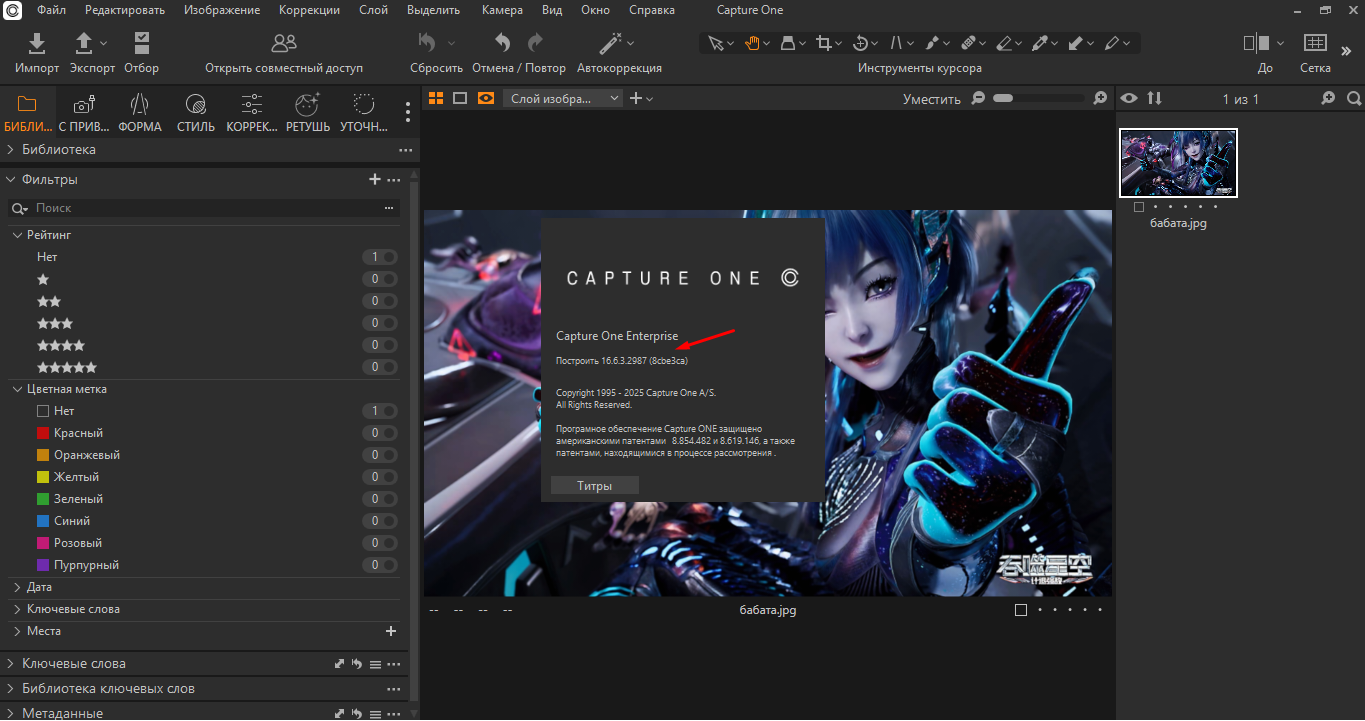This screenshot has width=1365, height=721.
Task: Expand the Места filter group
Action: coord(17,631)
